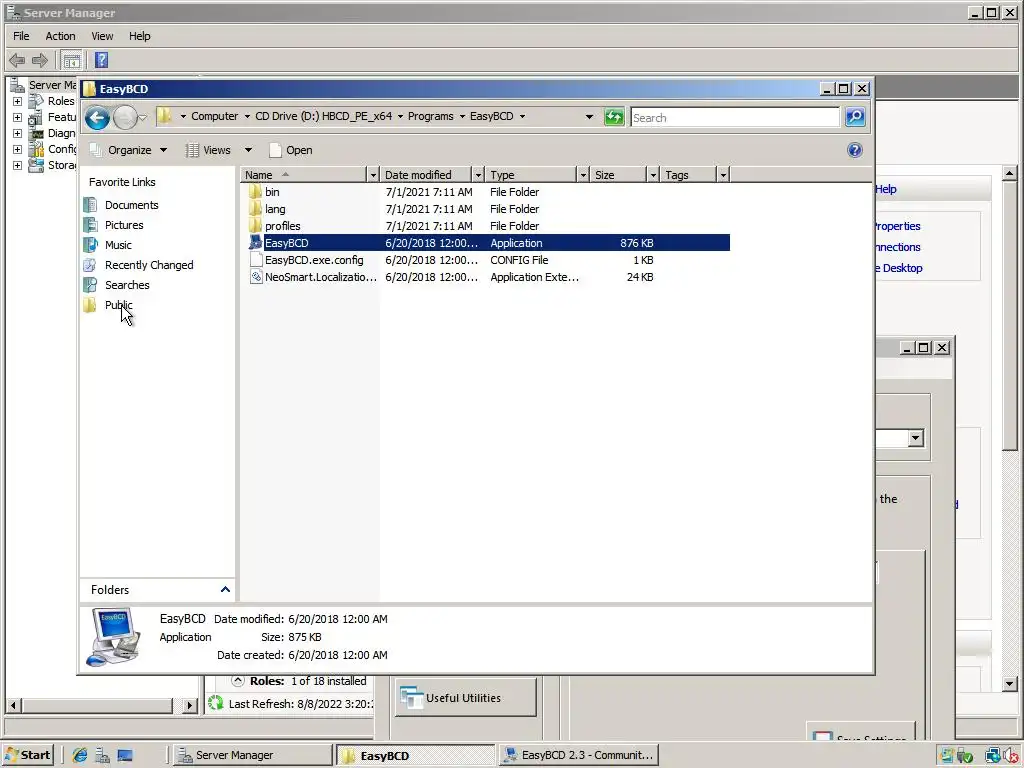This screenshot has height=768, width=1024.
Task: Click the Explorer Back navigation arrow
Action: click(97, 118)
